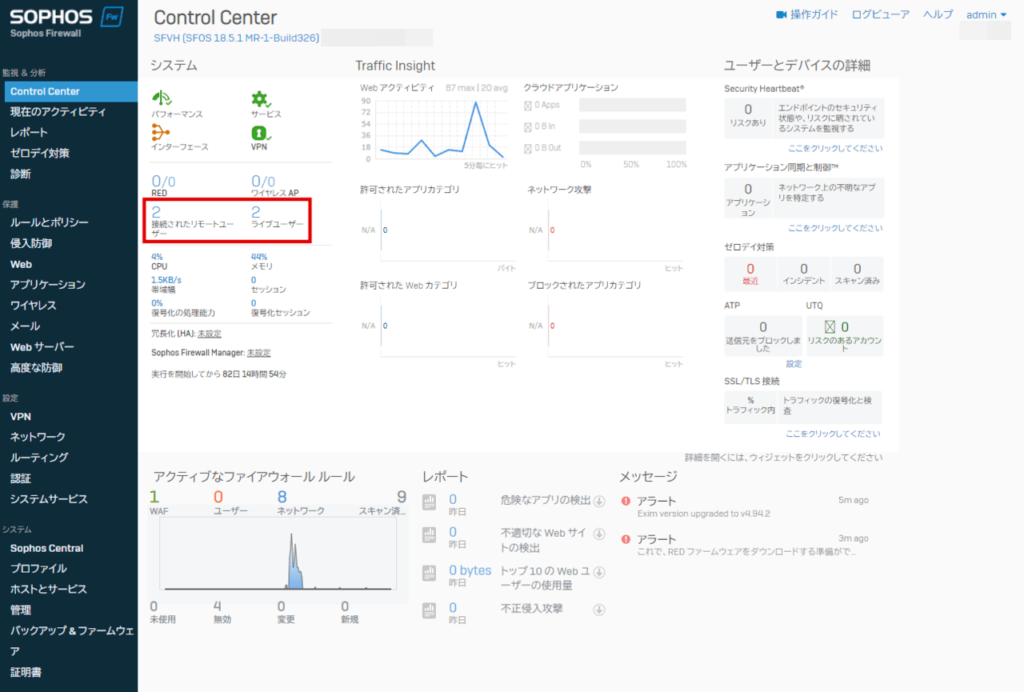Click the 未設定 link beside 冗長化 (HA)
Screen dimensions: 1024x692
[209, 334]
